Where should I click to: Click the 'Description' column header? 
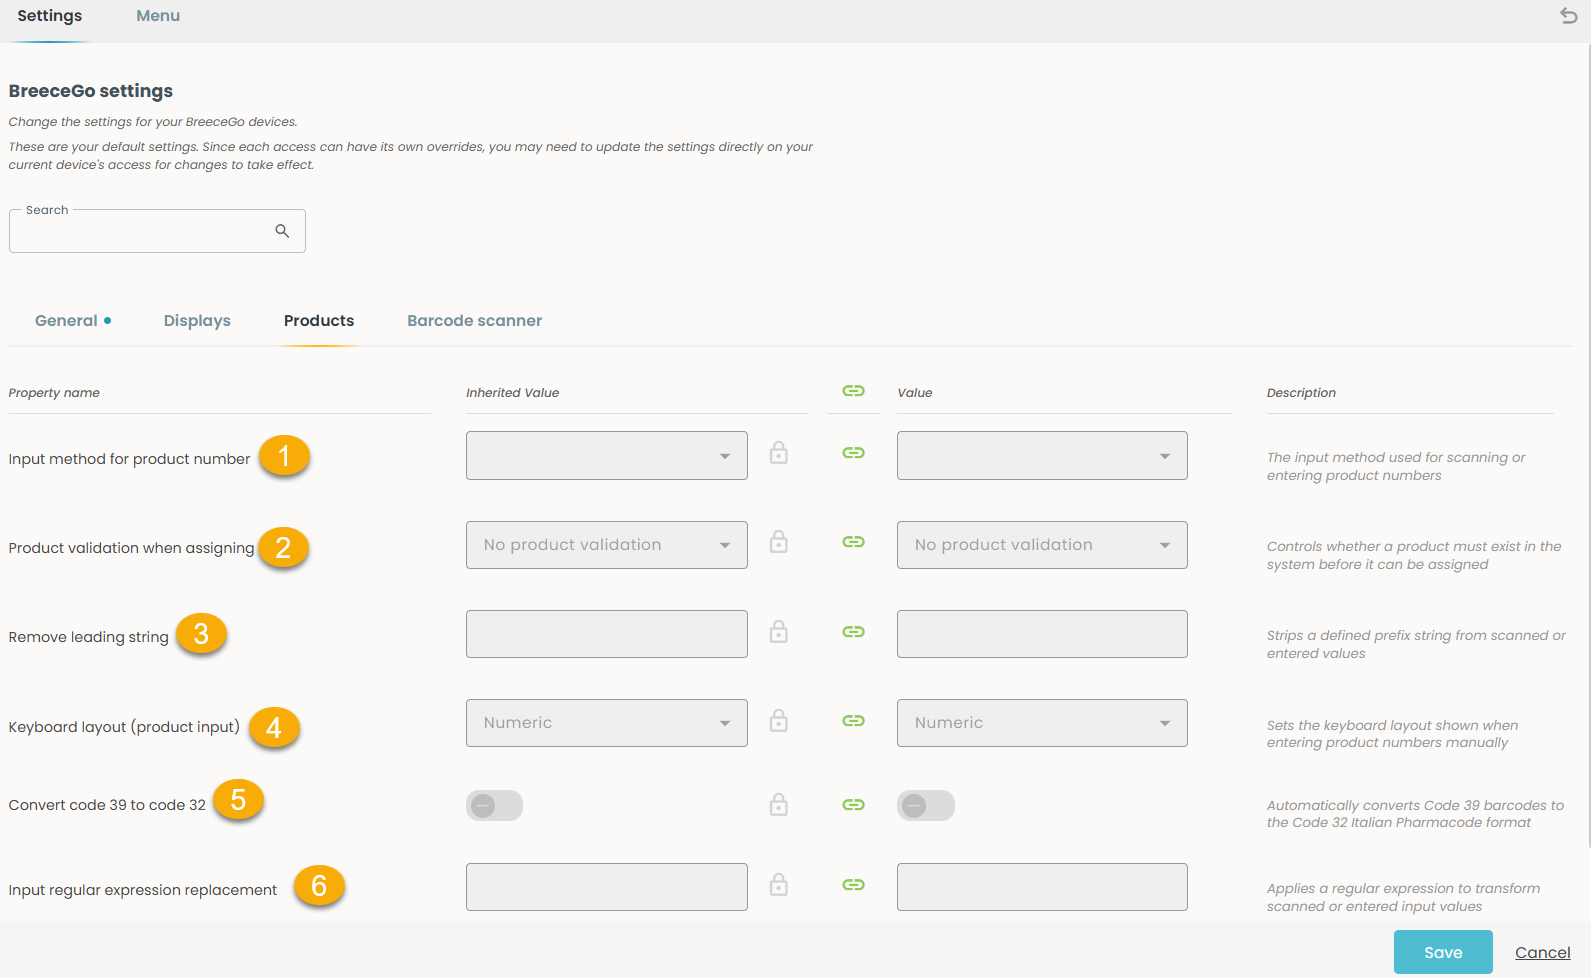click(1301, 393)
